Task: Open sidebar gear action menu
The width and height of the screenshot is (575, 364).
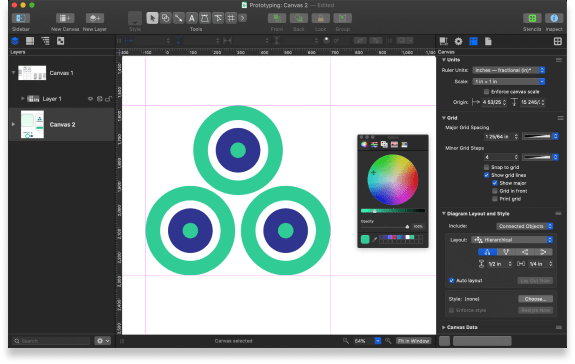Action: click(x=102, y=341)
